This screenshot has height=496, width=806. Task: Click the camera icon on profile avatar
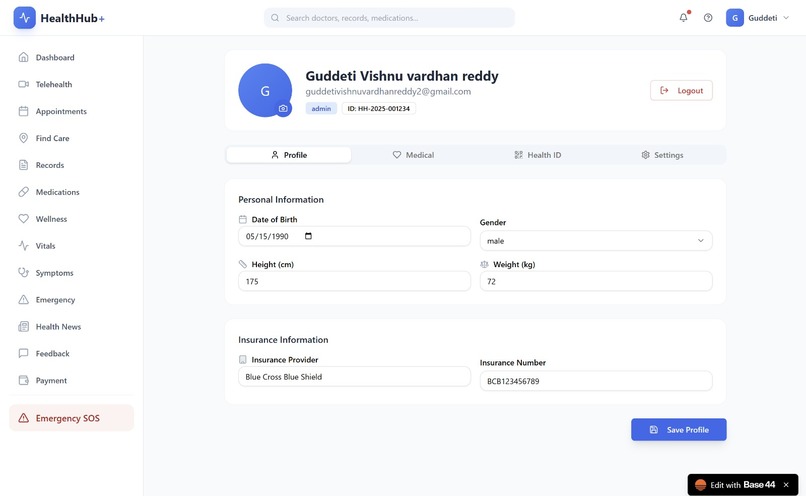coord(283,108)
